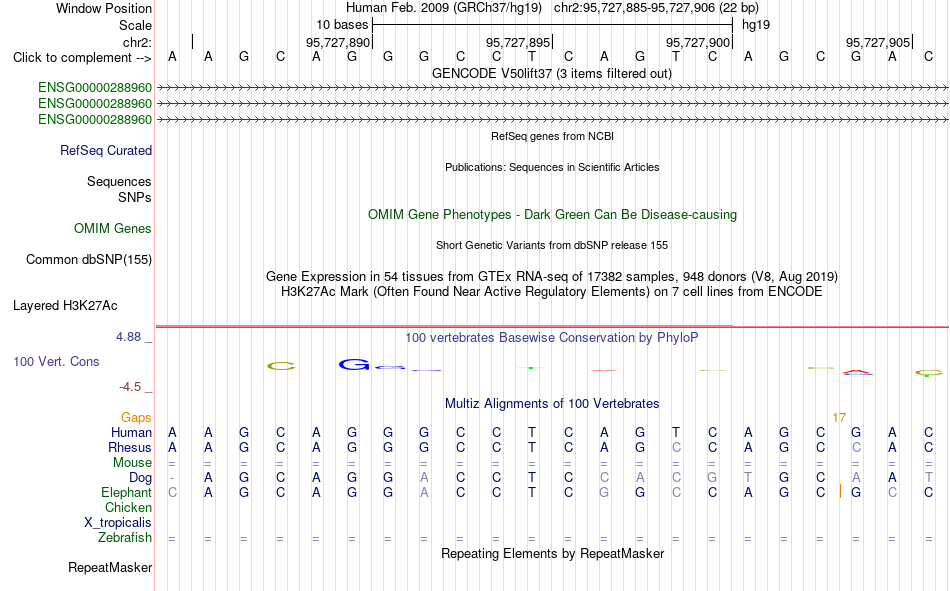Select the Dog alignment row label
Screen dimensions: 950x591
click(140, 478)
